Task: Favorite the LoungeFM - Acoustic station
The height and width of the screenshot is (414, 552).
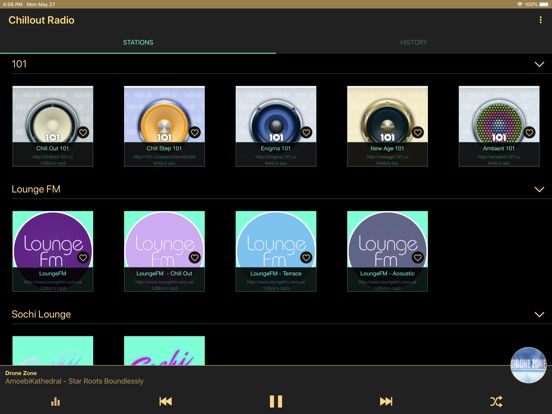Action: (x=418, y=258)
